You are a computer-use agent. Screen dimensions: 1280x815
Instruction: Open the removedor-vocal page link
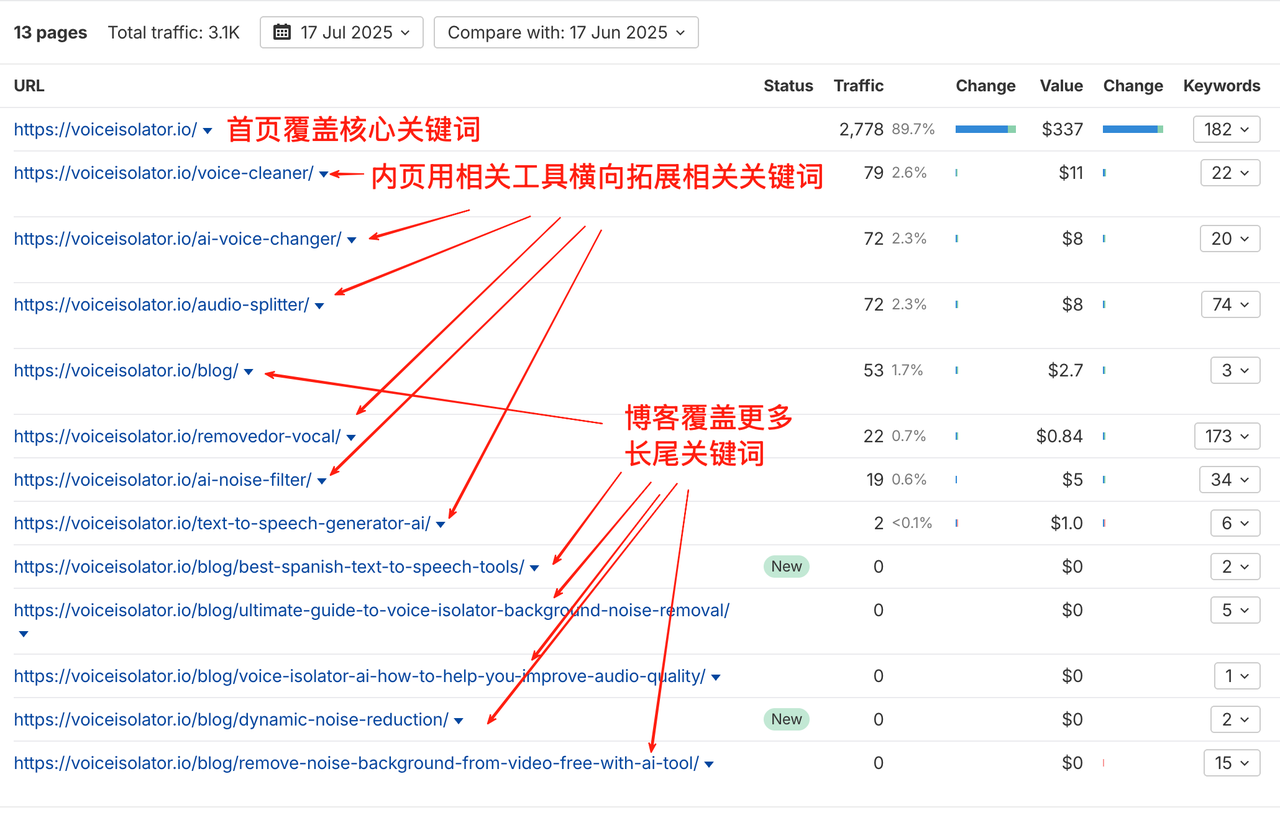click(177, 437)
